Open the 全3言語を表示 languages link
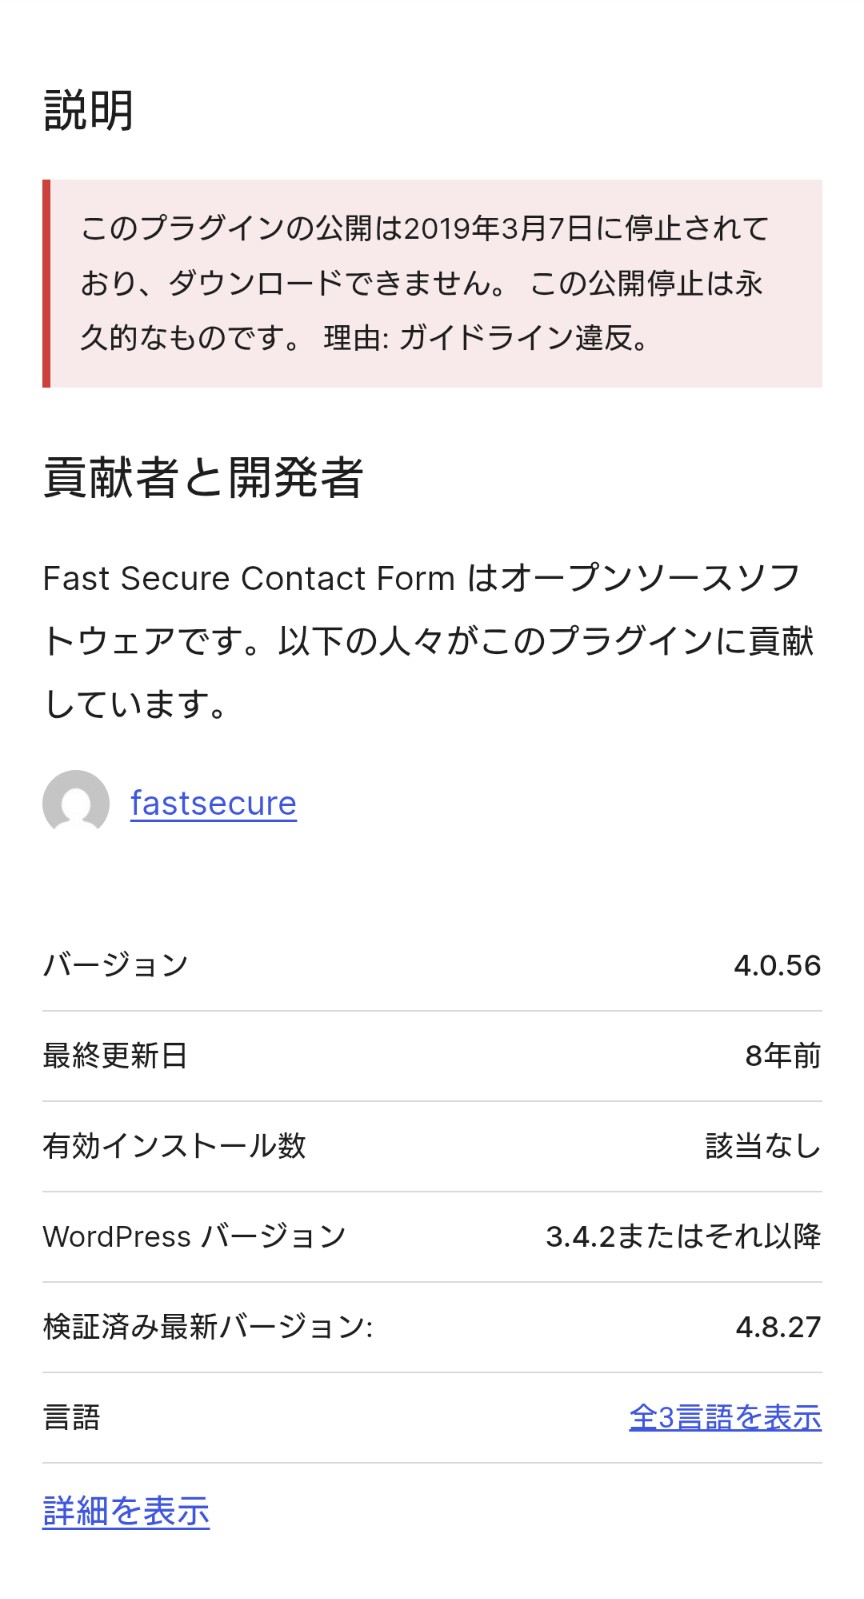864x1599 pixels. (725, 1417)
